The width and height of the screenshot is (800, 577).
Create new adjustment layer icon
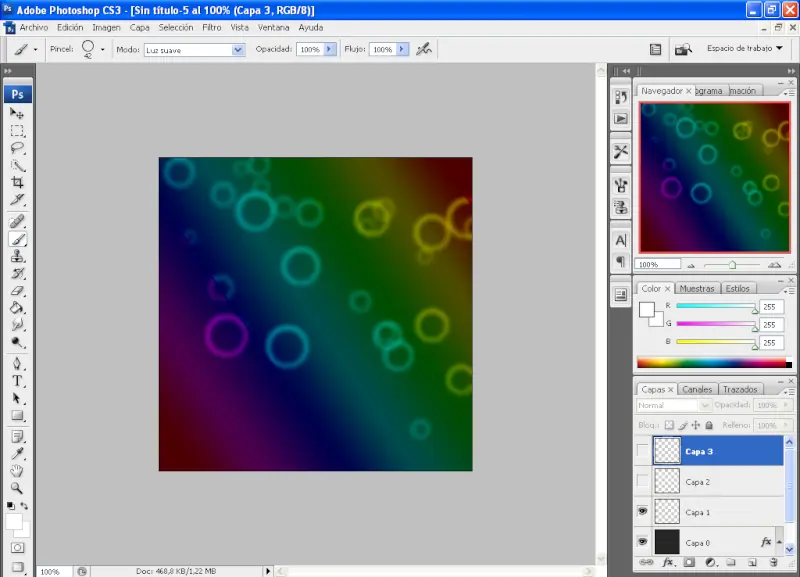710,562
